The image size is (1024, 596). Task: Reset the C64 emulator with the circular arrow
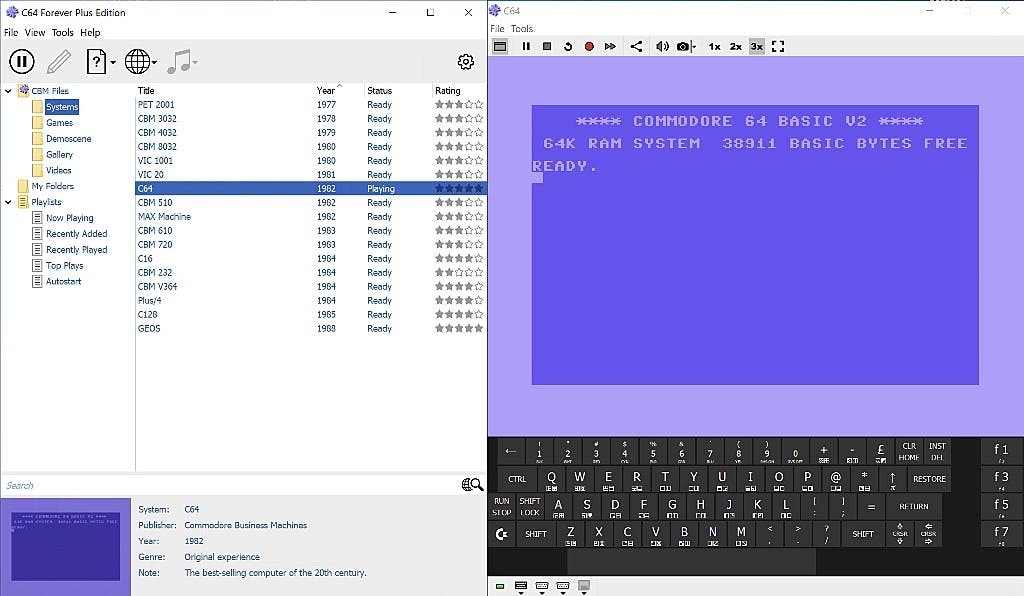568,46
